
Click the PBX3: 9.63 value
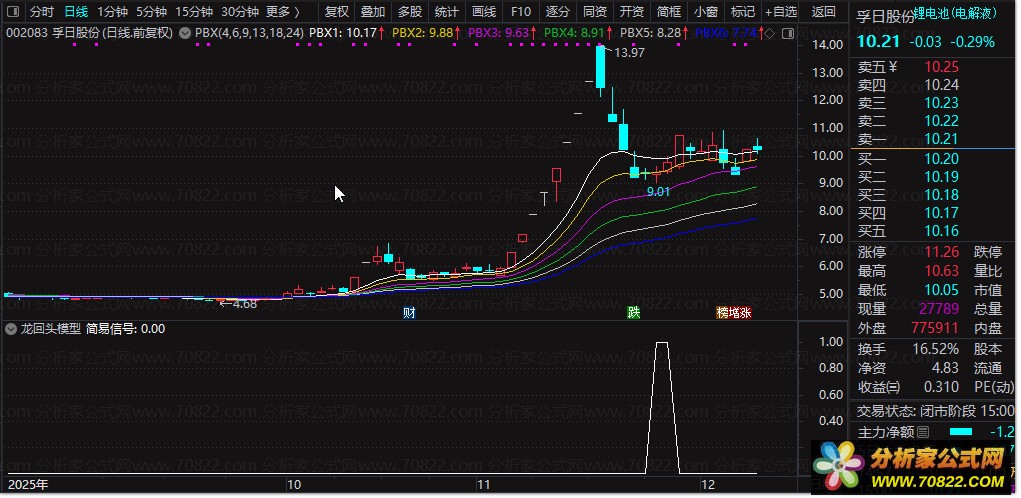pos(499,33)
